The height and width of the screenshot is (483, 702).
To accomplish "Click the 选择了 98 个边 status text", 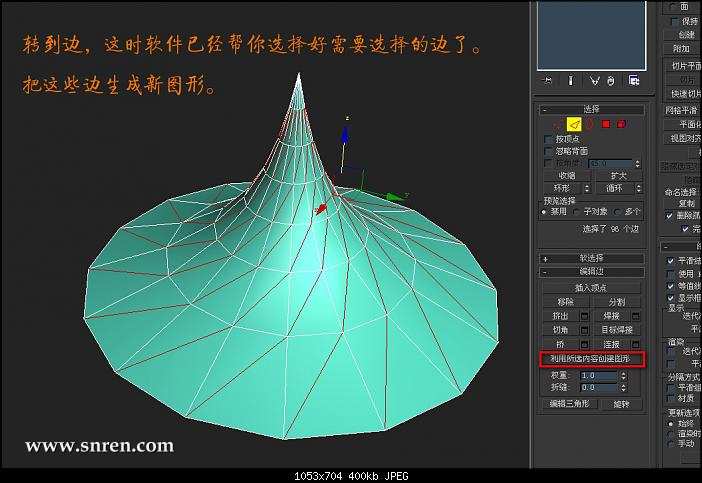I will 611,229.
